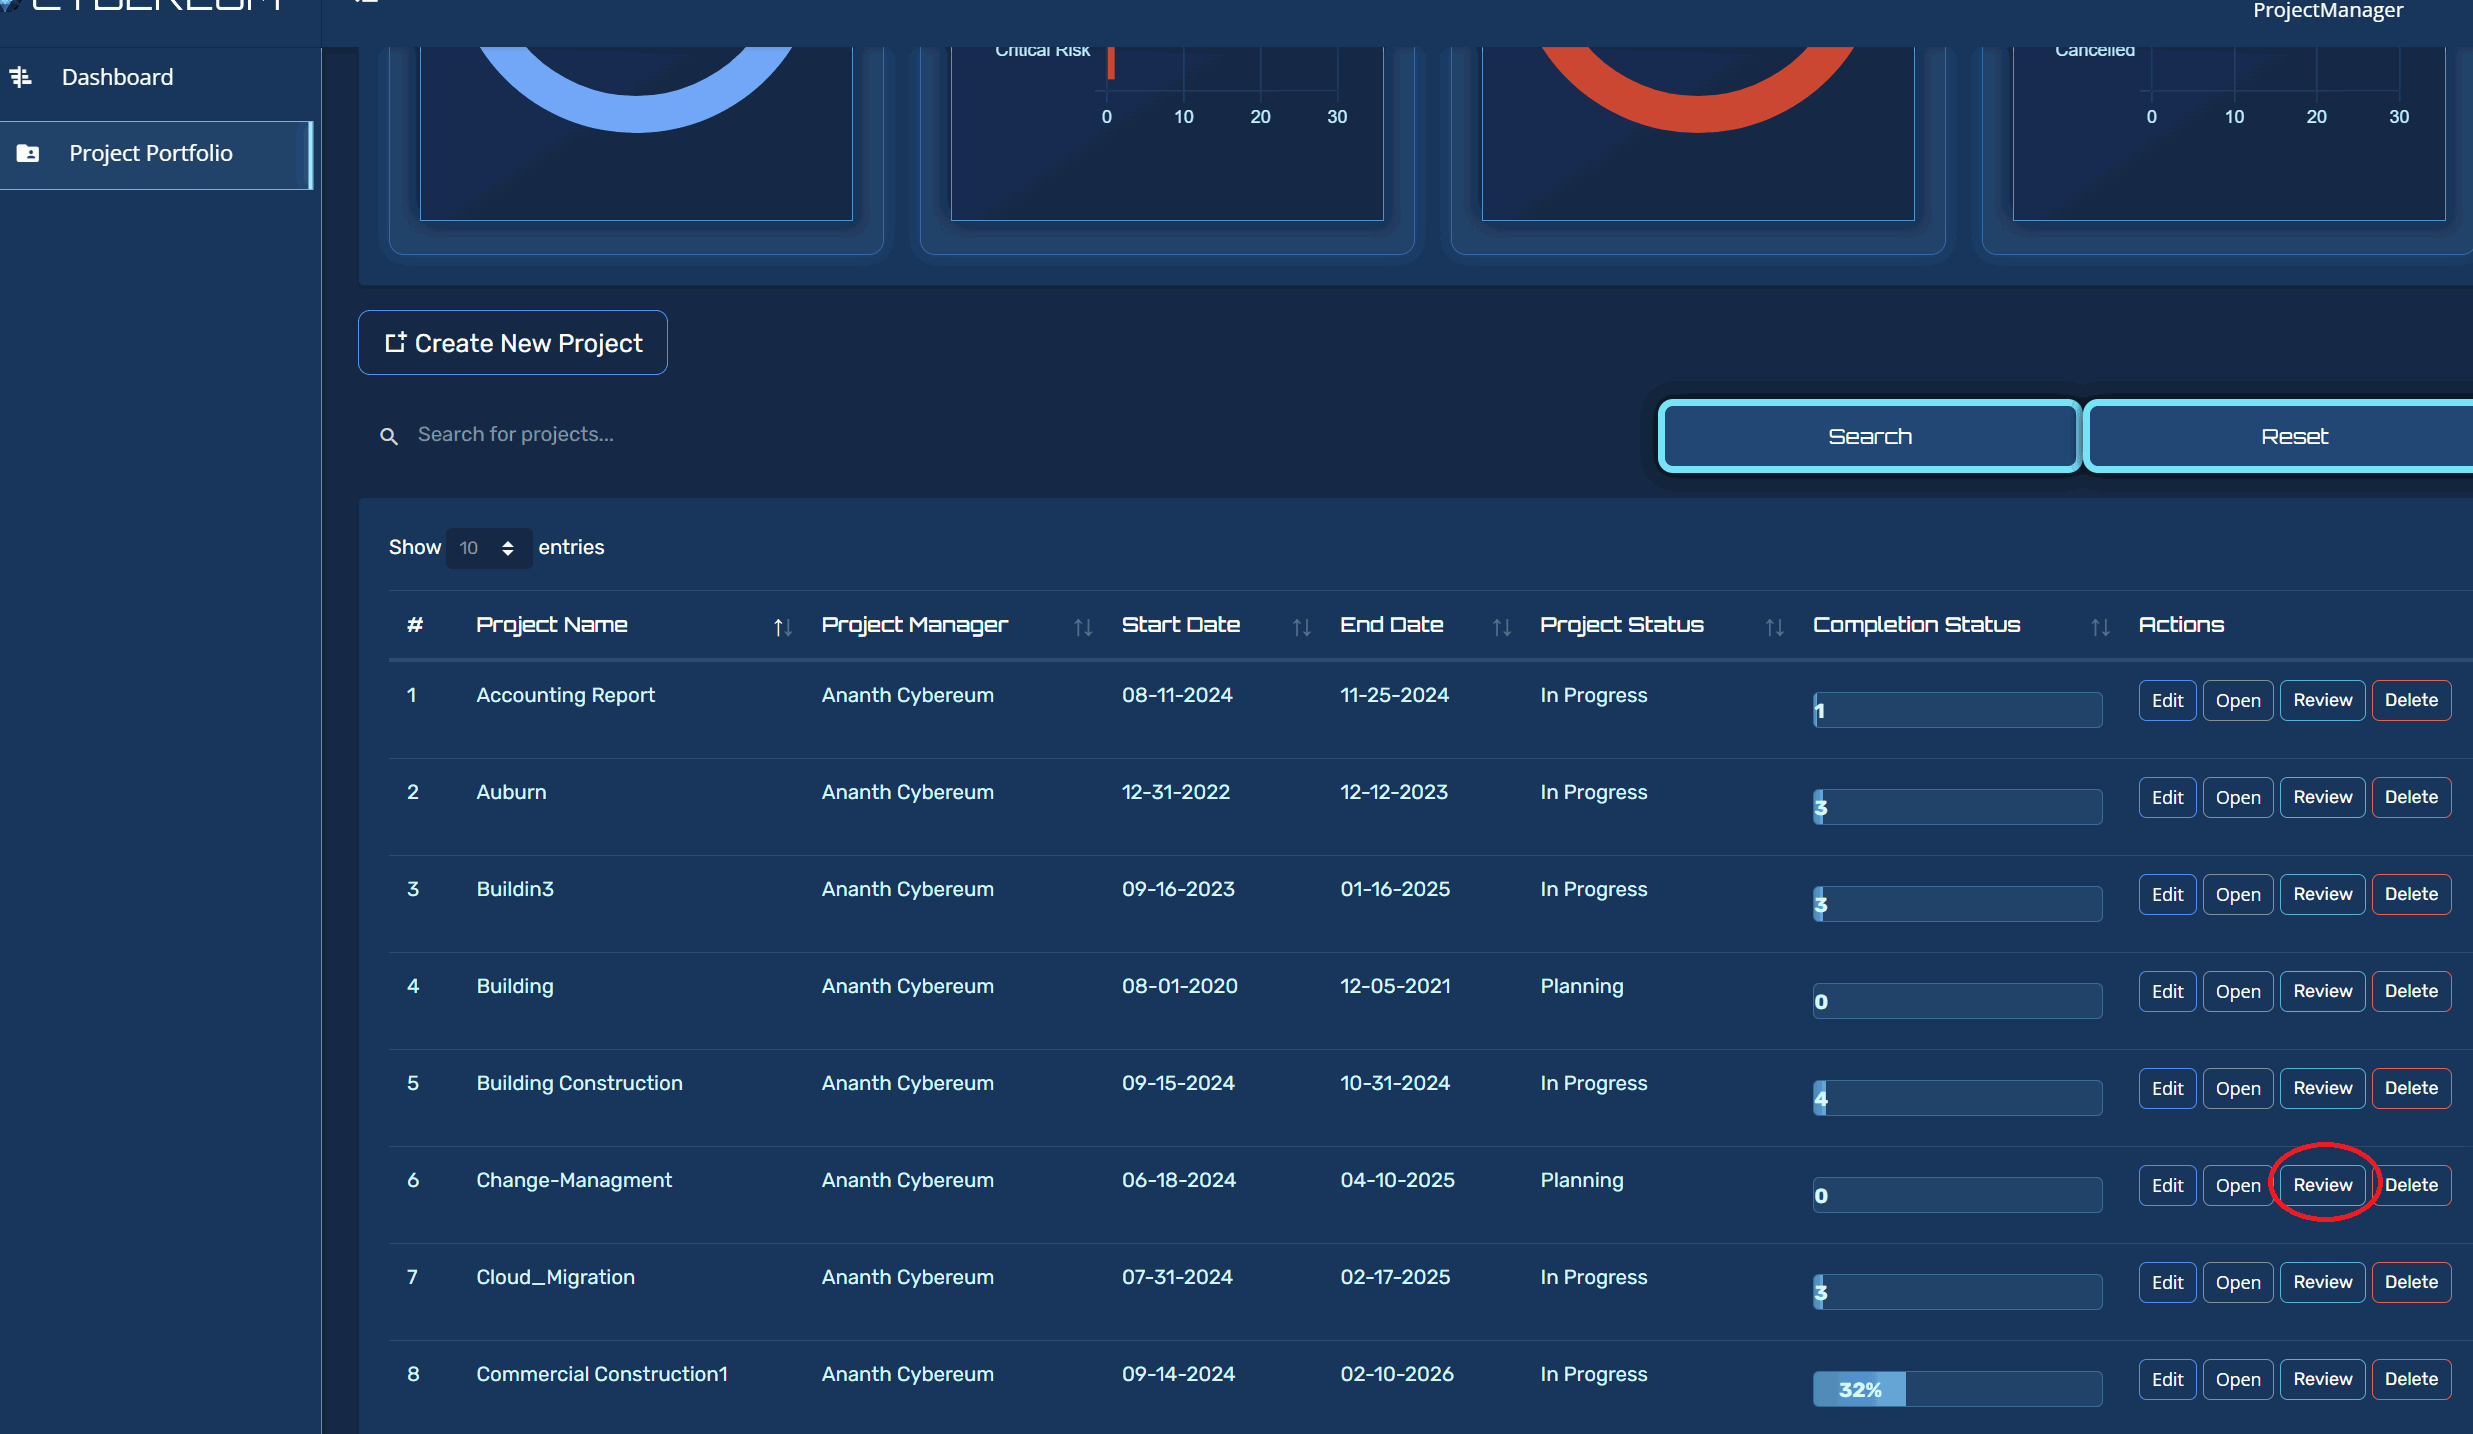2473x1434 pixels.
Task: Edit the Cloud_Migration project
Action: pyautogui.click(x=2167, y=1282)
